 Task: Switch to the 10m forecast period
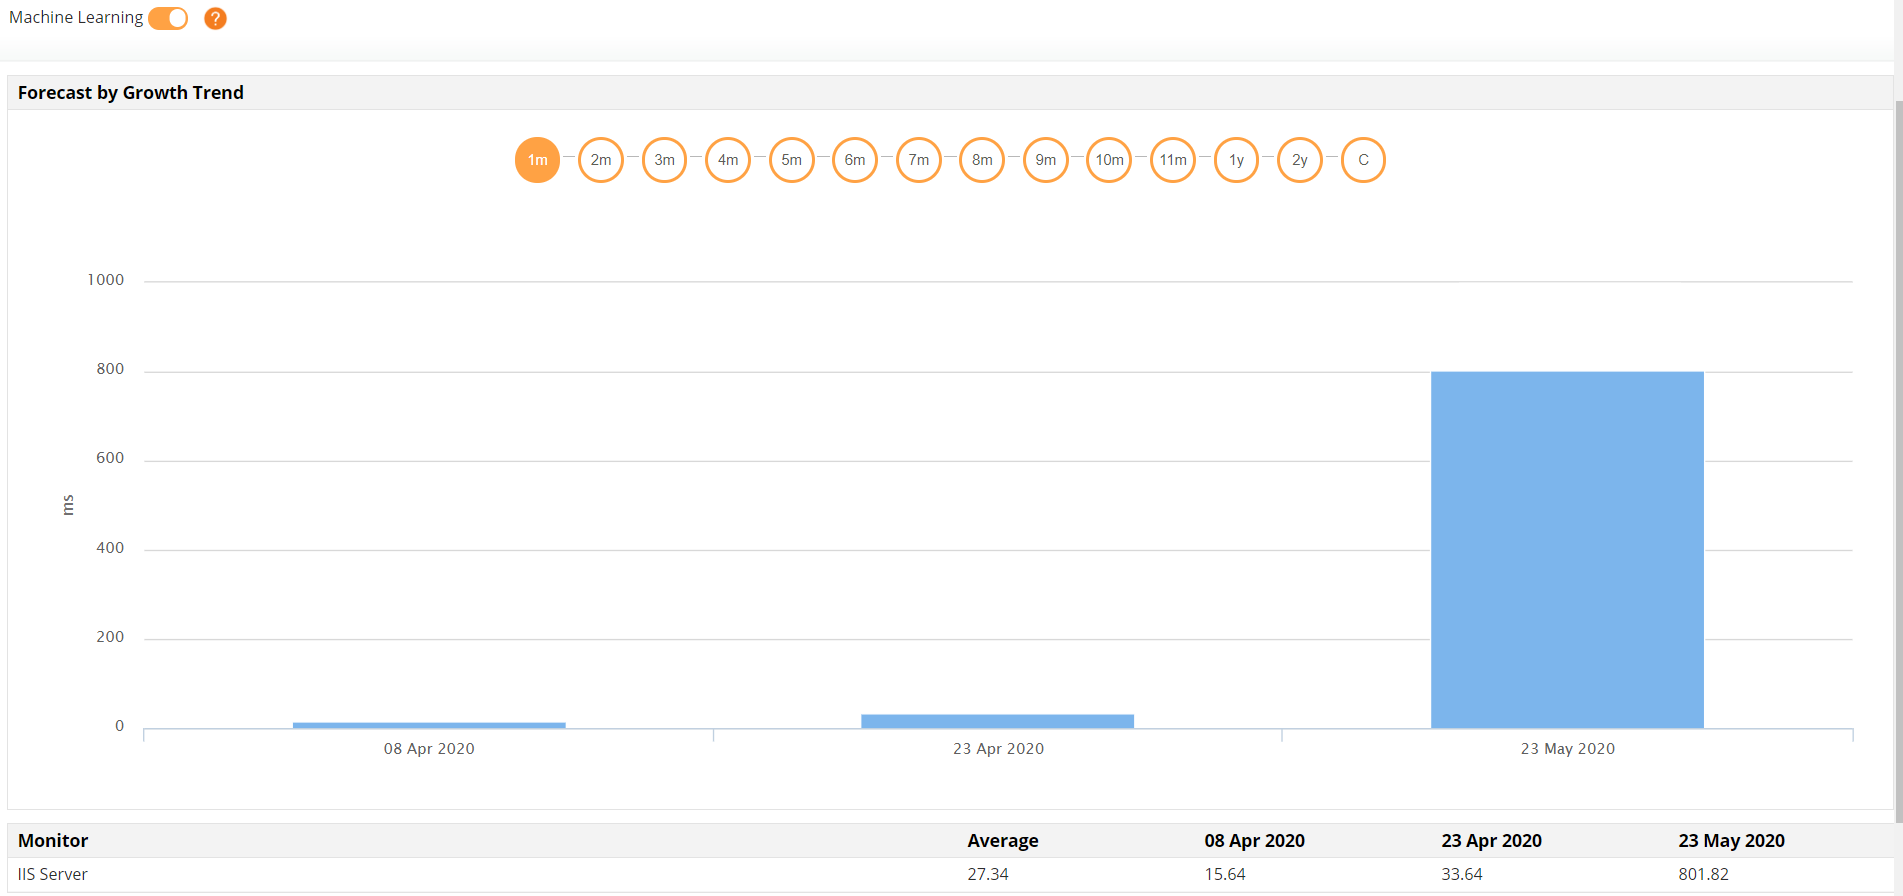coord(1109,160)
